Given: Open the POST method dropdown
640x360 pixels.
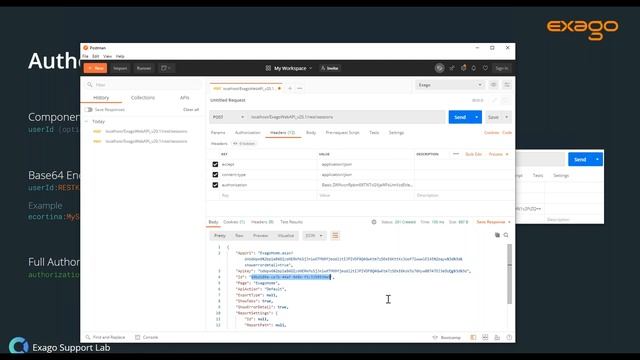Looking at the screenshot, I should point(228,117).
